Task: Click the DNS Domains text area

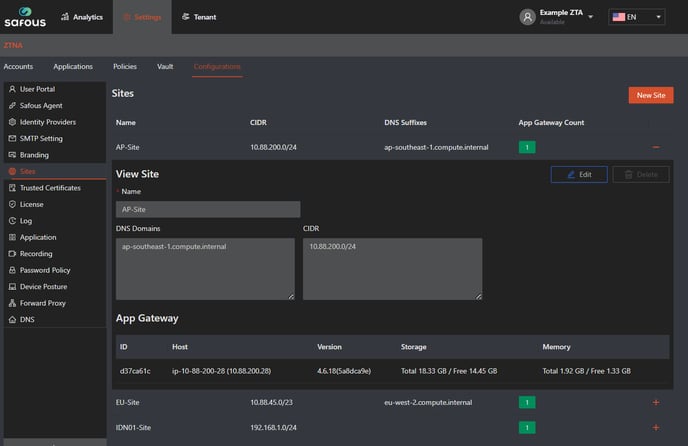Action: pos(205,268)
